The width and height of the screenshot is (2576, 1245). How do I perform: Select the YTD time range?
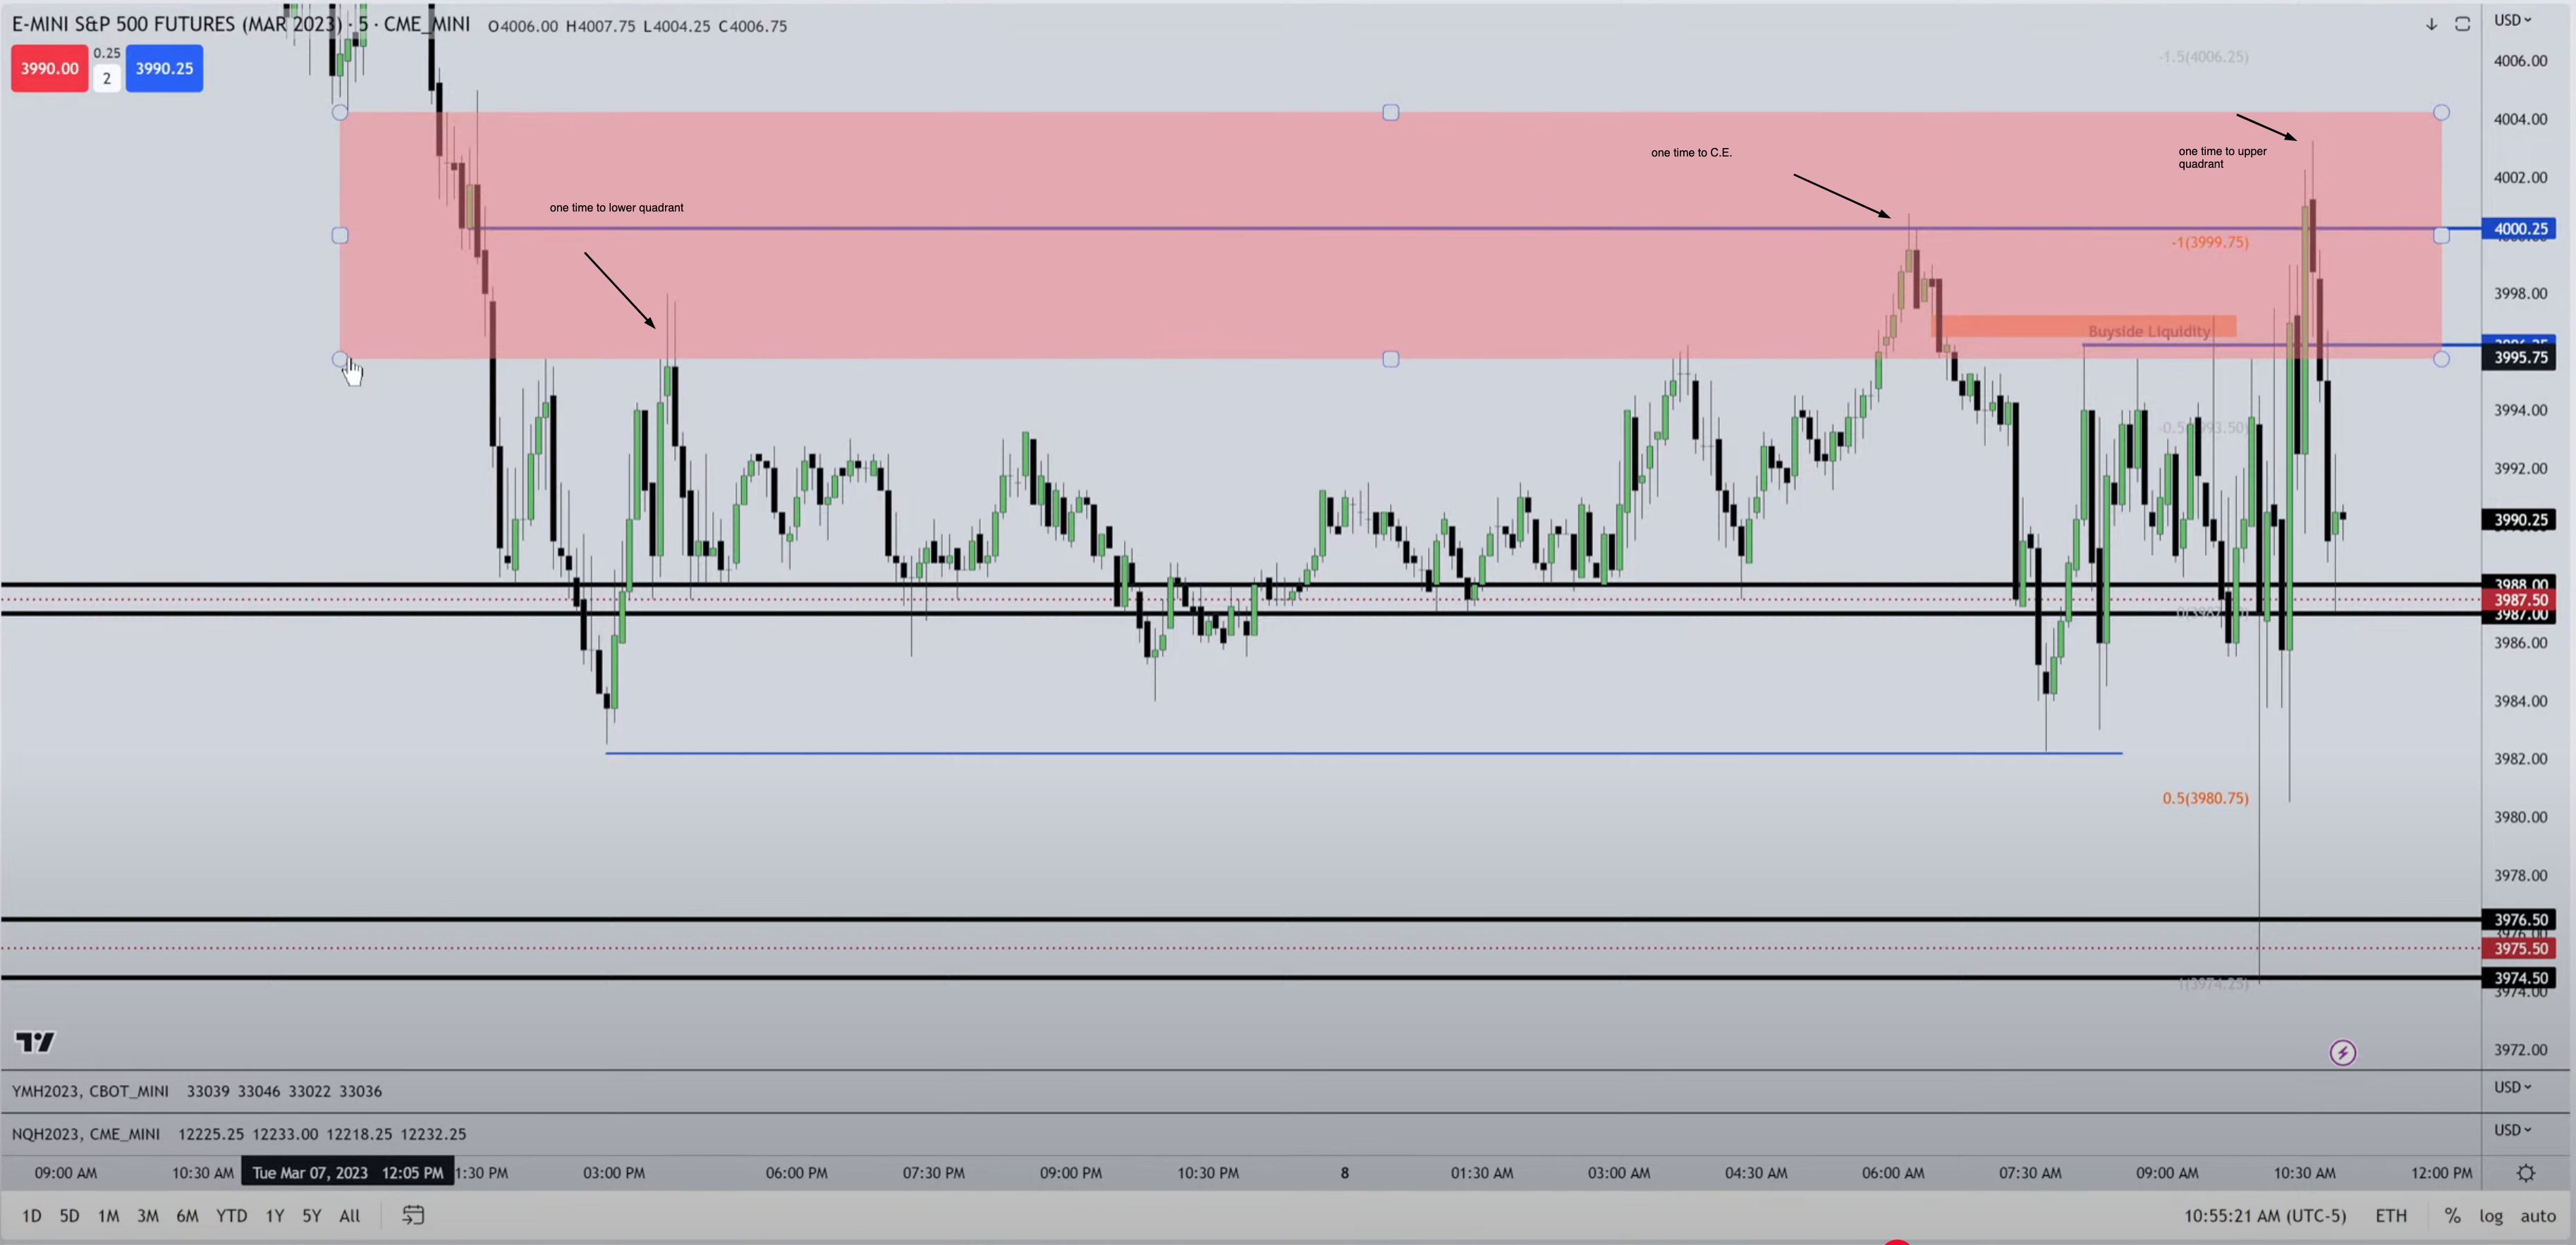pyautogui.click(x=231, y=1216)
